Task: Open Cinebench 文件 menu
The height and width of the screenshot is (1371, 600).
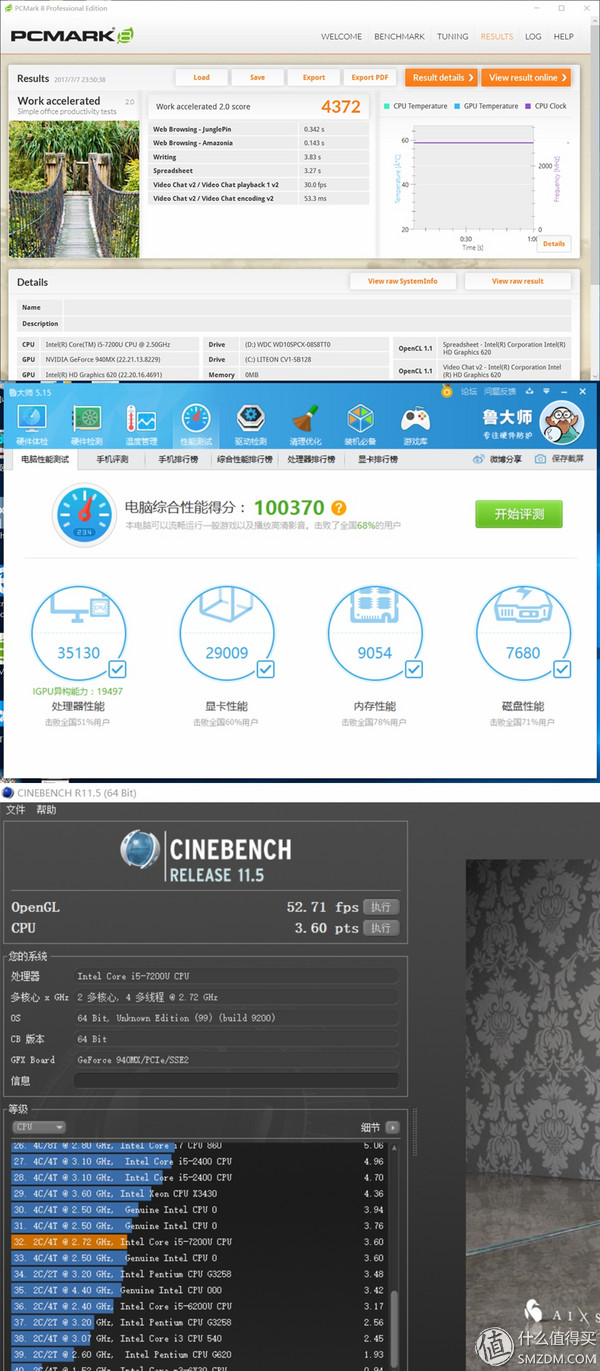Action: (16, 810)
